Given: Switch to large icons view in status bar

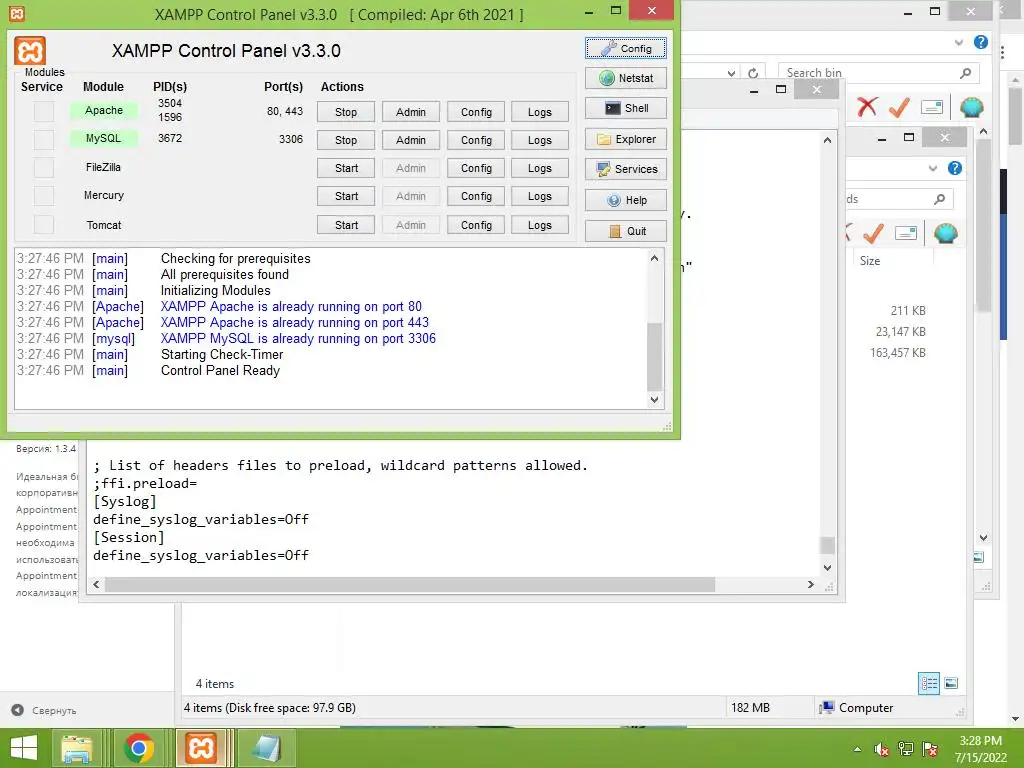Looking at the screenshot, I should [x=952, y=684].
